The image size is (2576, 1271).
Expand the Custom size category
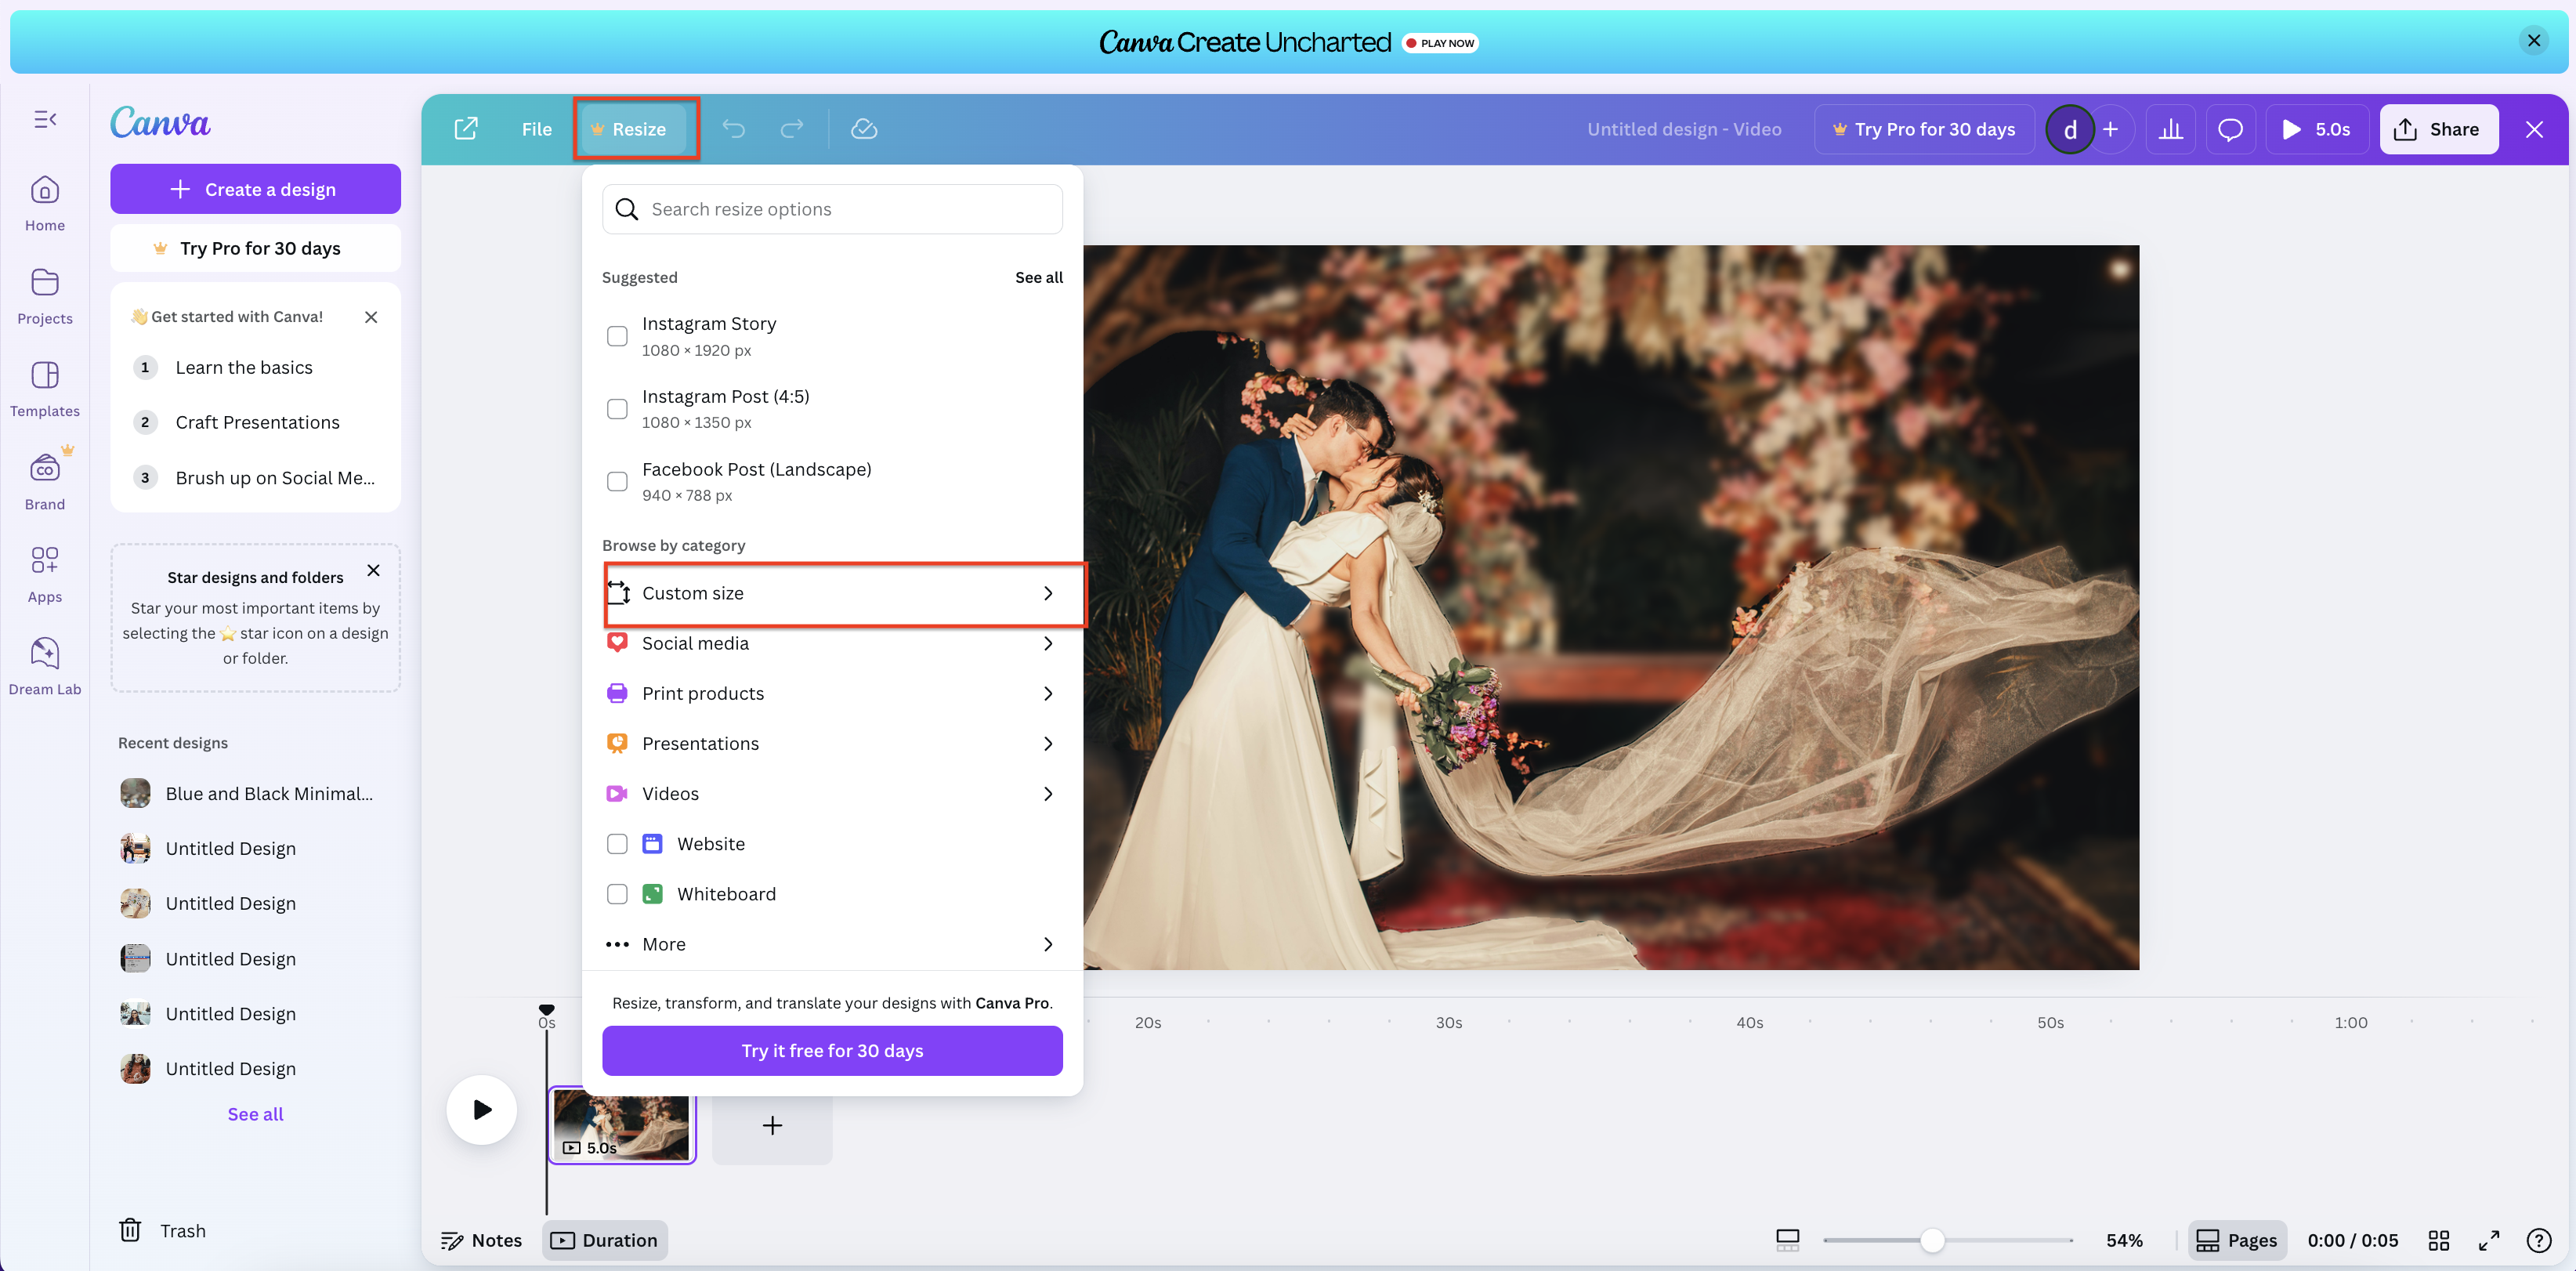(x=843, y=593)
